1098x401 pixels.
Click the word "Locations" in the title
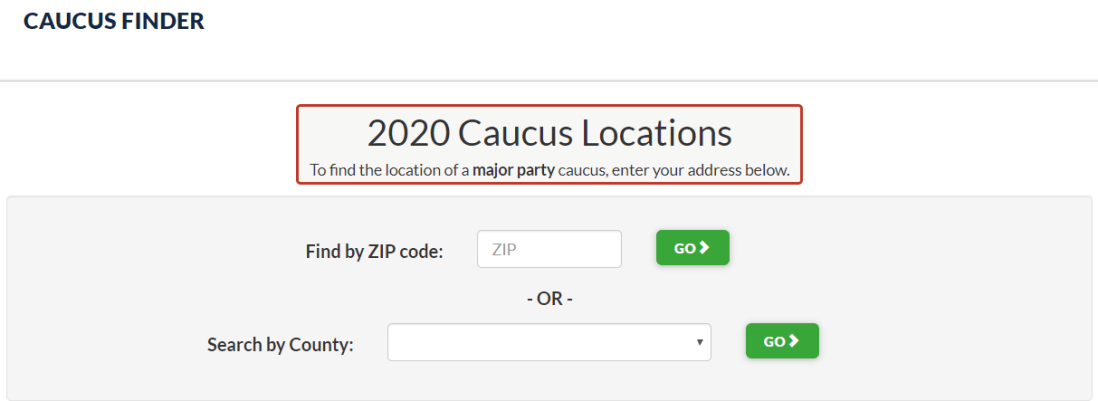click(x=659, y=133)
